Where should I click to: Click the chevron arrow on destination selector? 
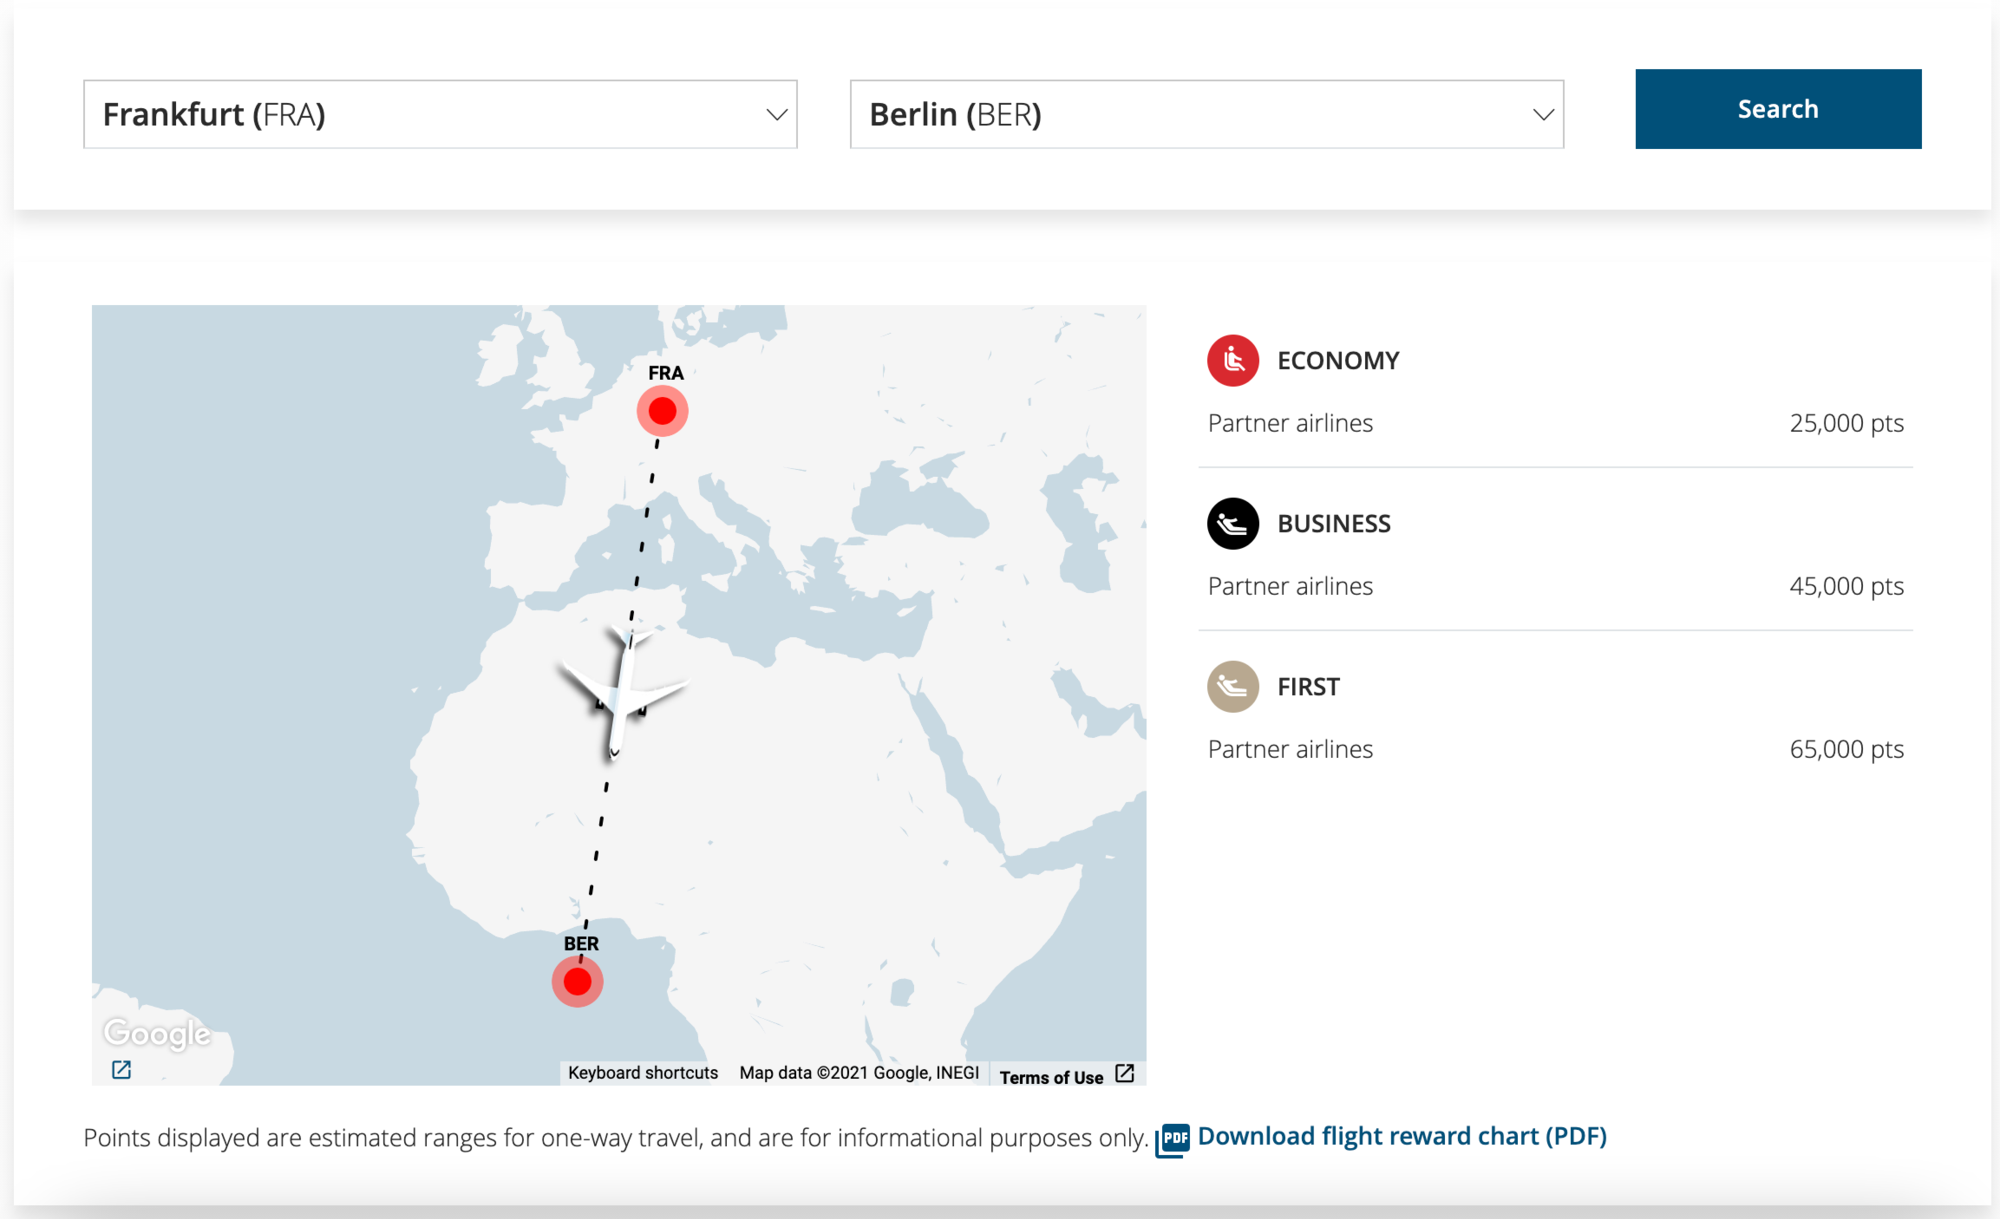pyautogui.click(x=1543, y=115)
